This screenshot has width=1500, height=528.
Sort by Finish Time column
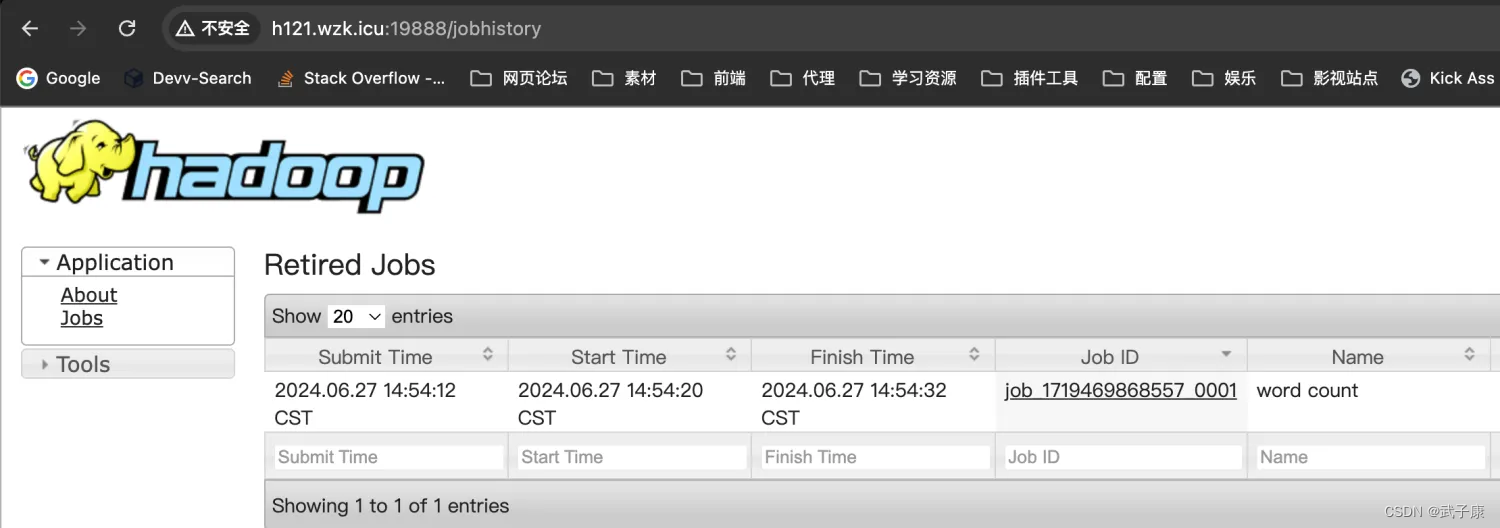click(x=873, y=356)
